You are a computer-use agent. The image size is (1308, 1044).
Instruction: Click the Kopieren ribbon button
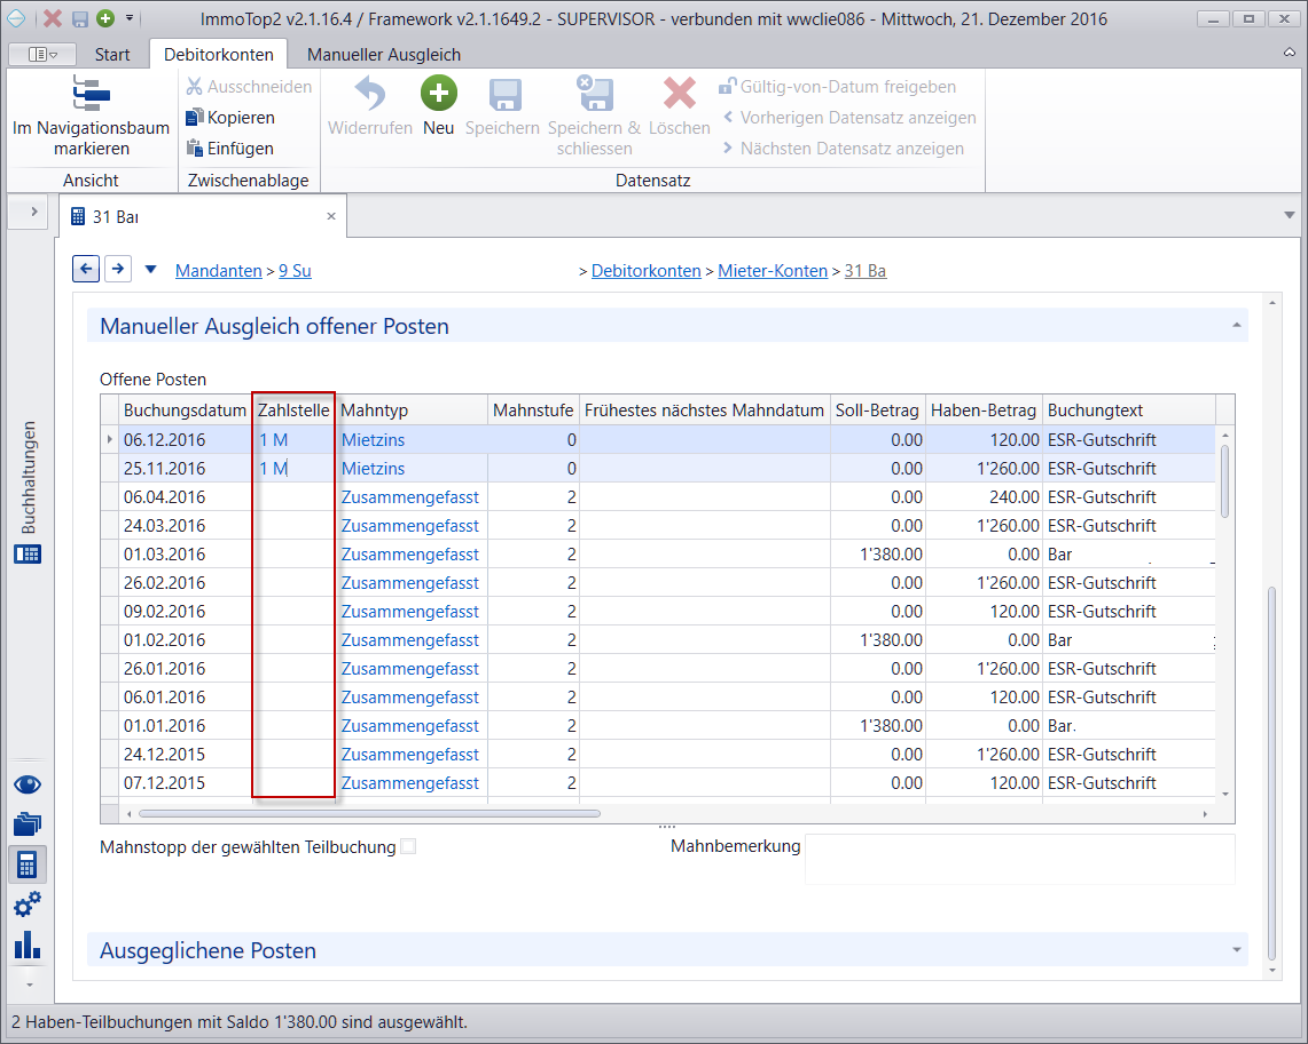[x=231, y=118]
